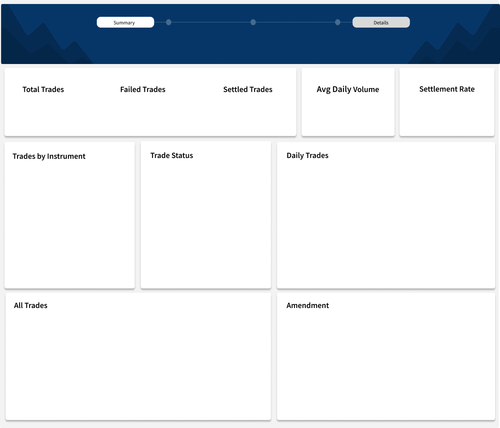Click the Avg Daily Volume card title

(x=348, y=89)
